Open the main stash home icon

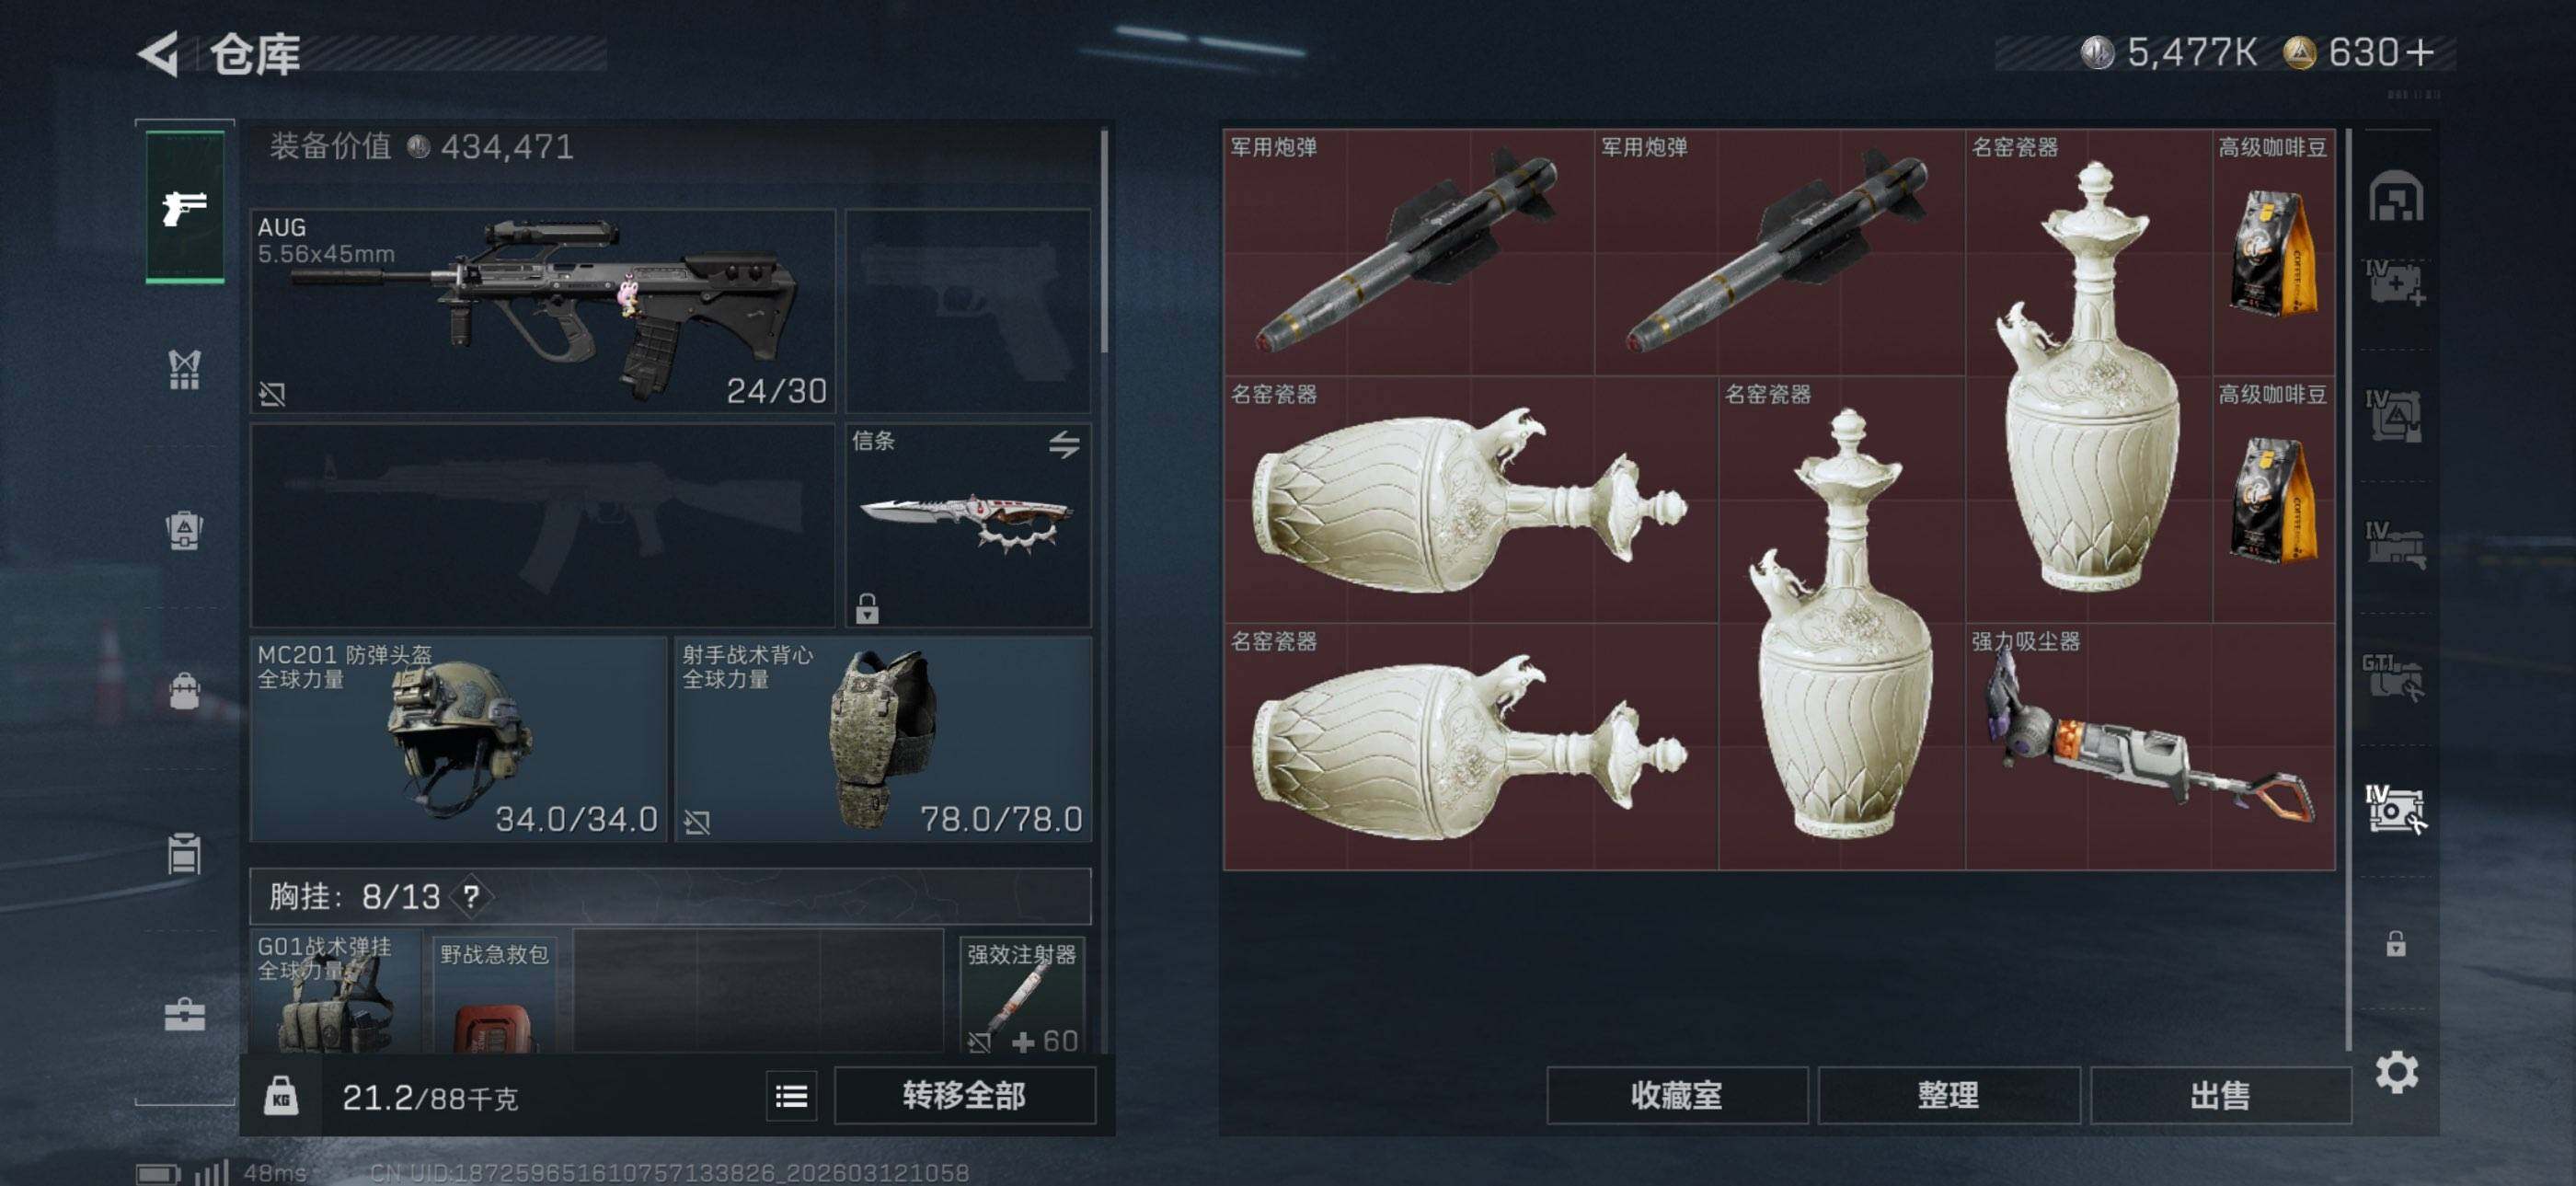(2396, 196)
